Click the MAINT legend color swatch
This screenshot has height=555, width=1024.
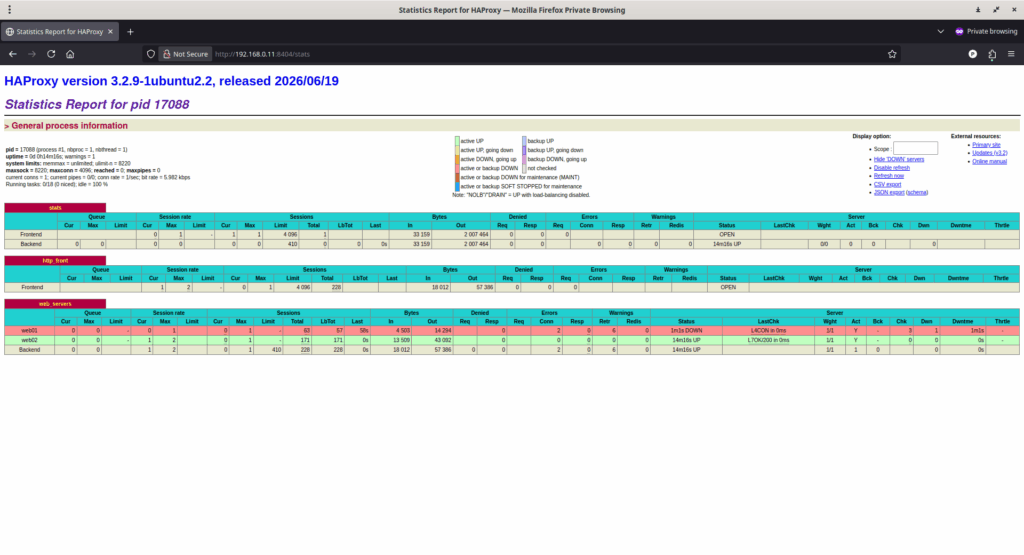click(457, 178)
